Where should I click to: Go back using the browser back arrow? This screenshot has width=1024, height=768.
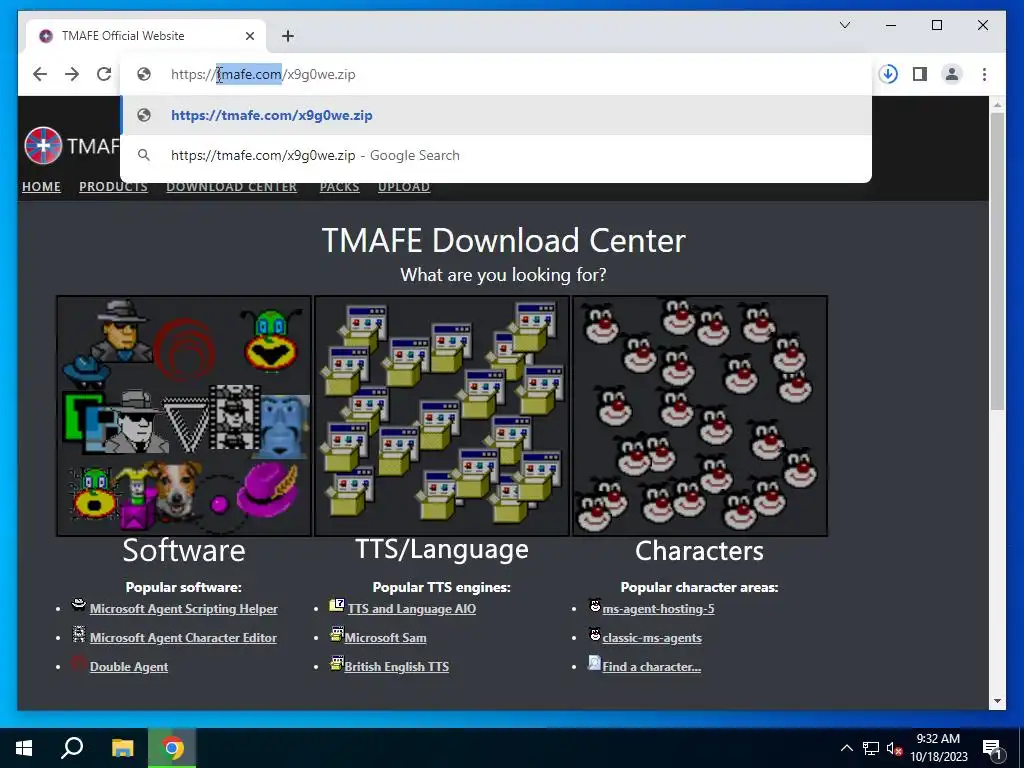coord(40,74)
